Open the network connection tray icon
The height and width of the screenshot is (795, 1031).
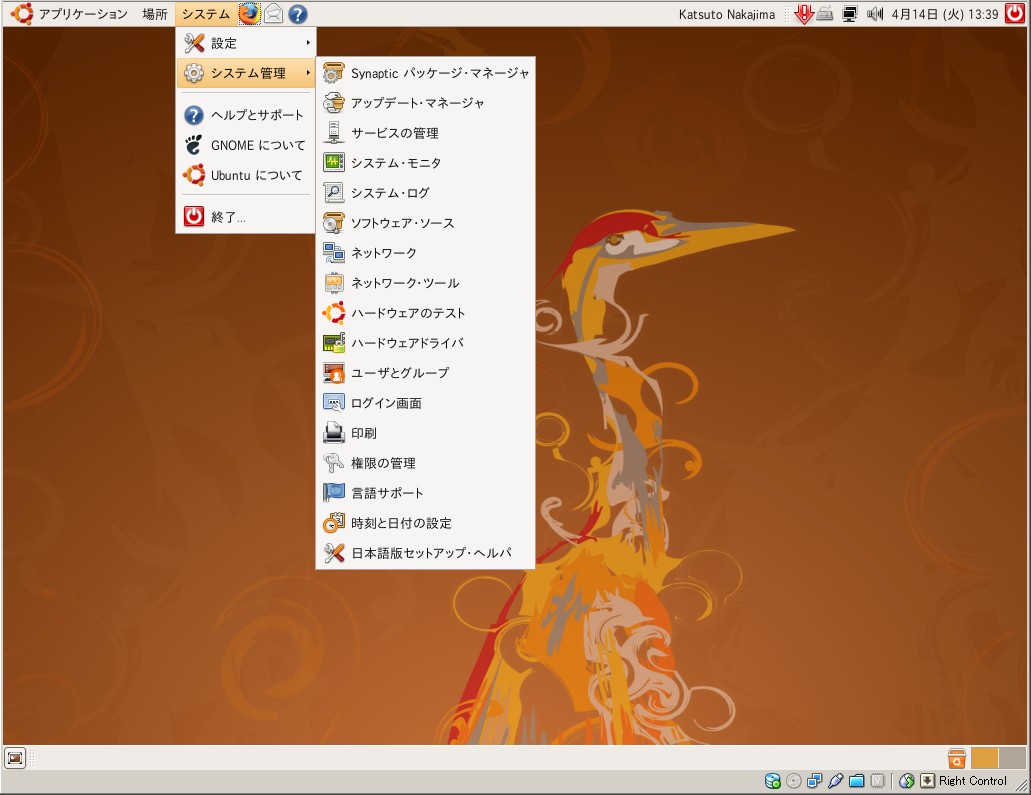[850, 14]
